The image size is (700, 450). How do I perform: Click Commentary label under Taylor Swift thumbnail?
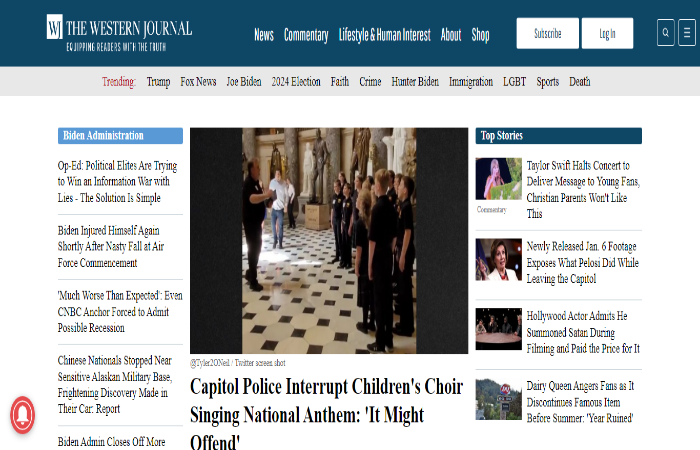pos(492,210)
